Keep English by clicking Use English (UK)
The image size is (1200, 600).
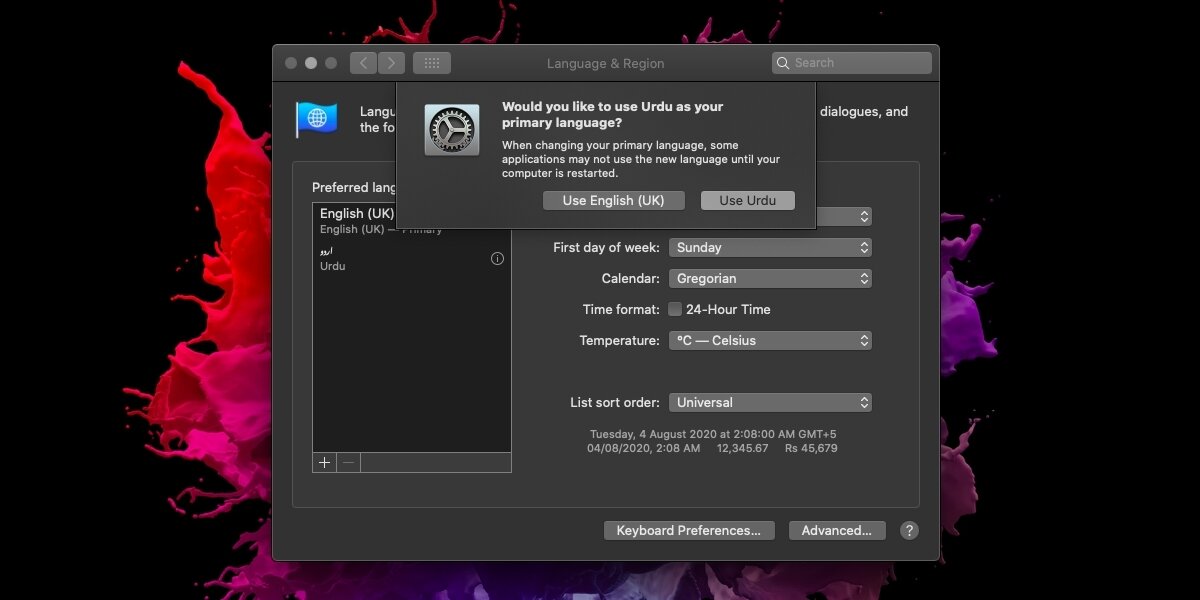point(613,200)
